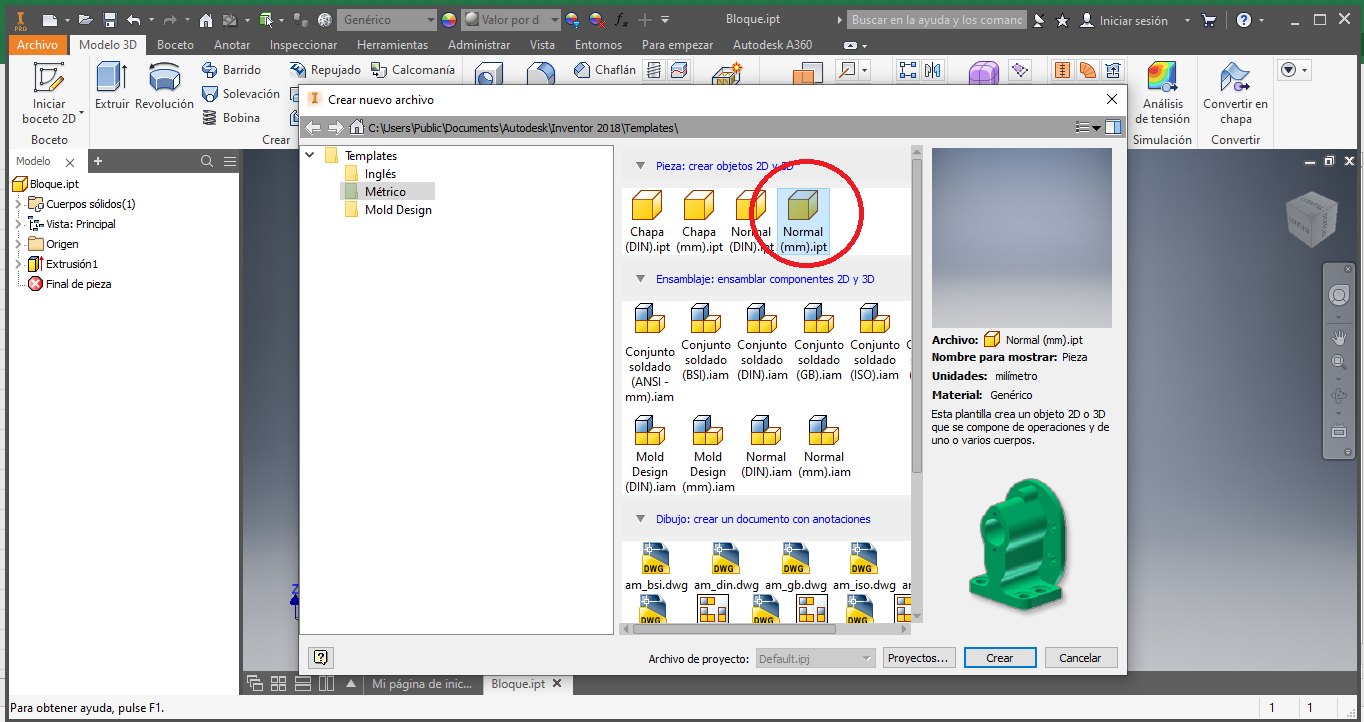Select the Extruir tool
The height and width of the screenshot is (722, 1364).
pos(112,86)
